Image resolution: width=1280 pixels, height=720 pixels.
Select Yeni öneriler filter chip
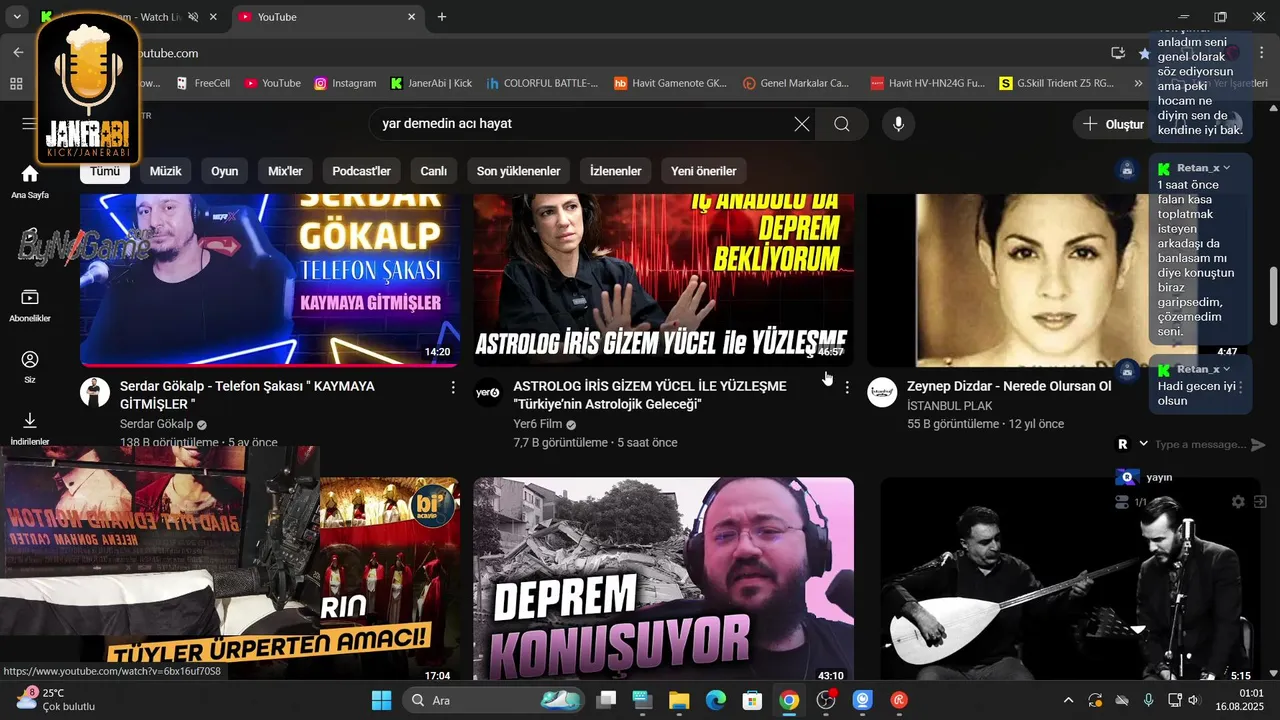click(x=704, y=171)
